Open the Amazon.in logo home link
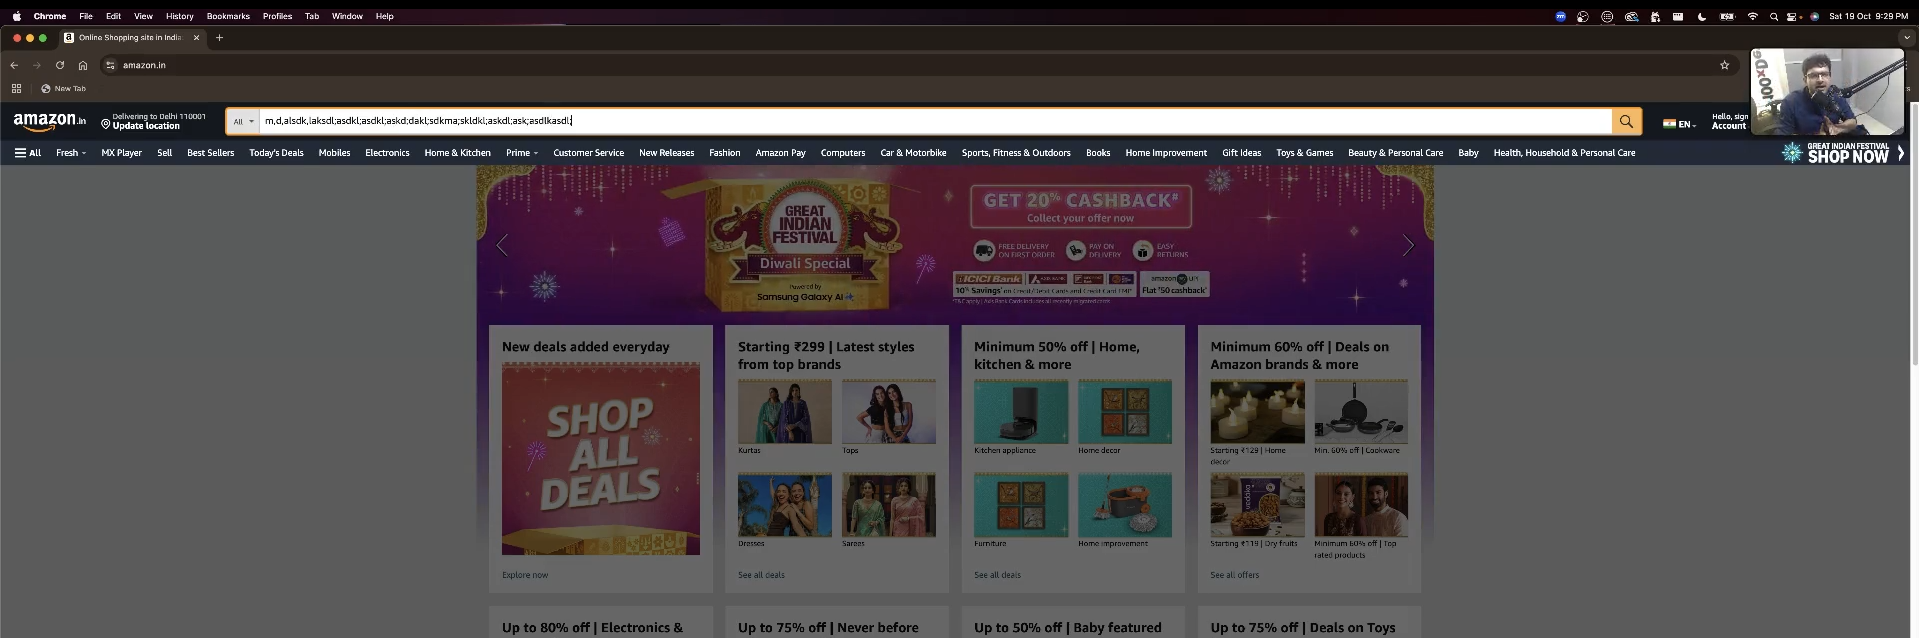 pos(49,121)
